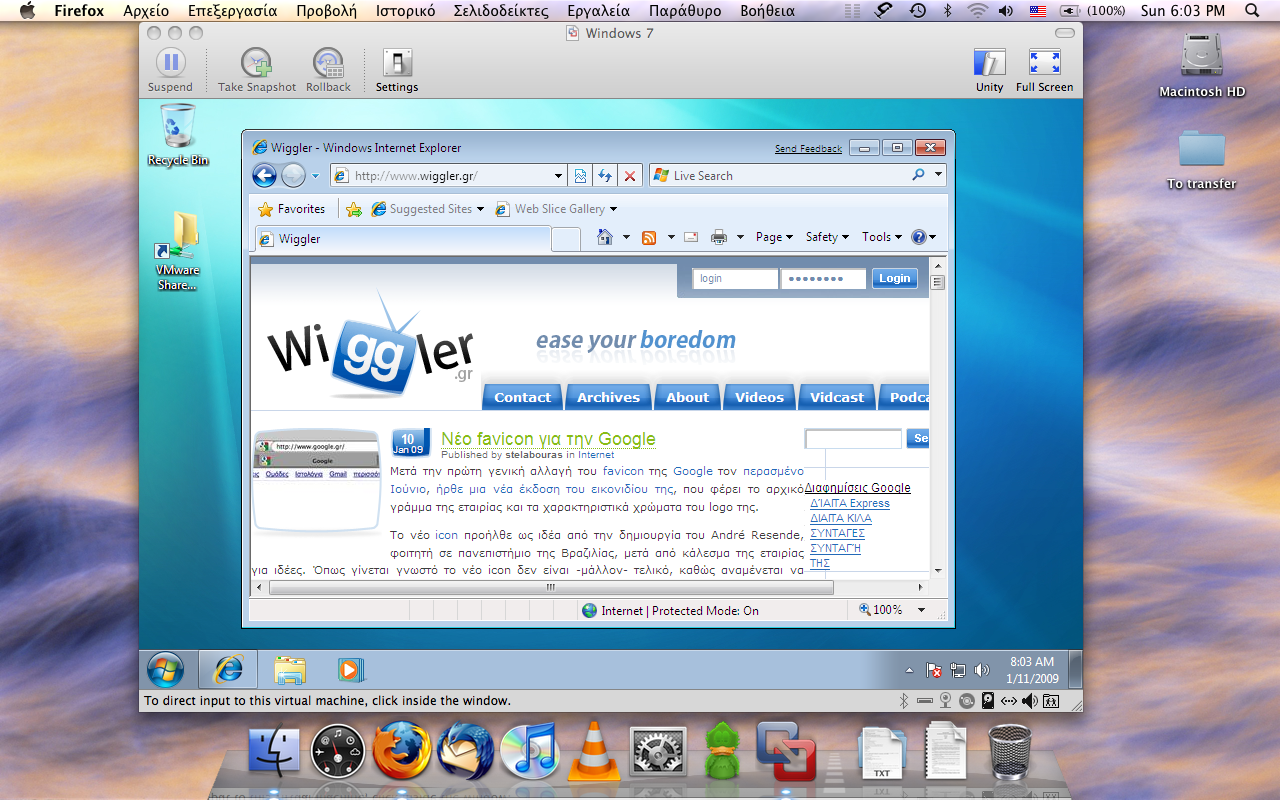Go back in Internet Explorer

point(264,176)
